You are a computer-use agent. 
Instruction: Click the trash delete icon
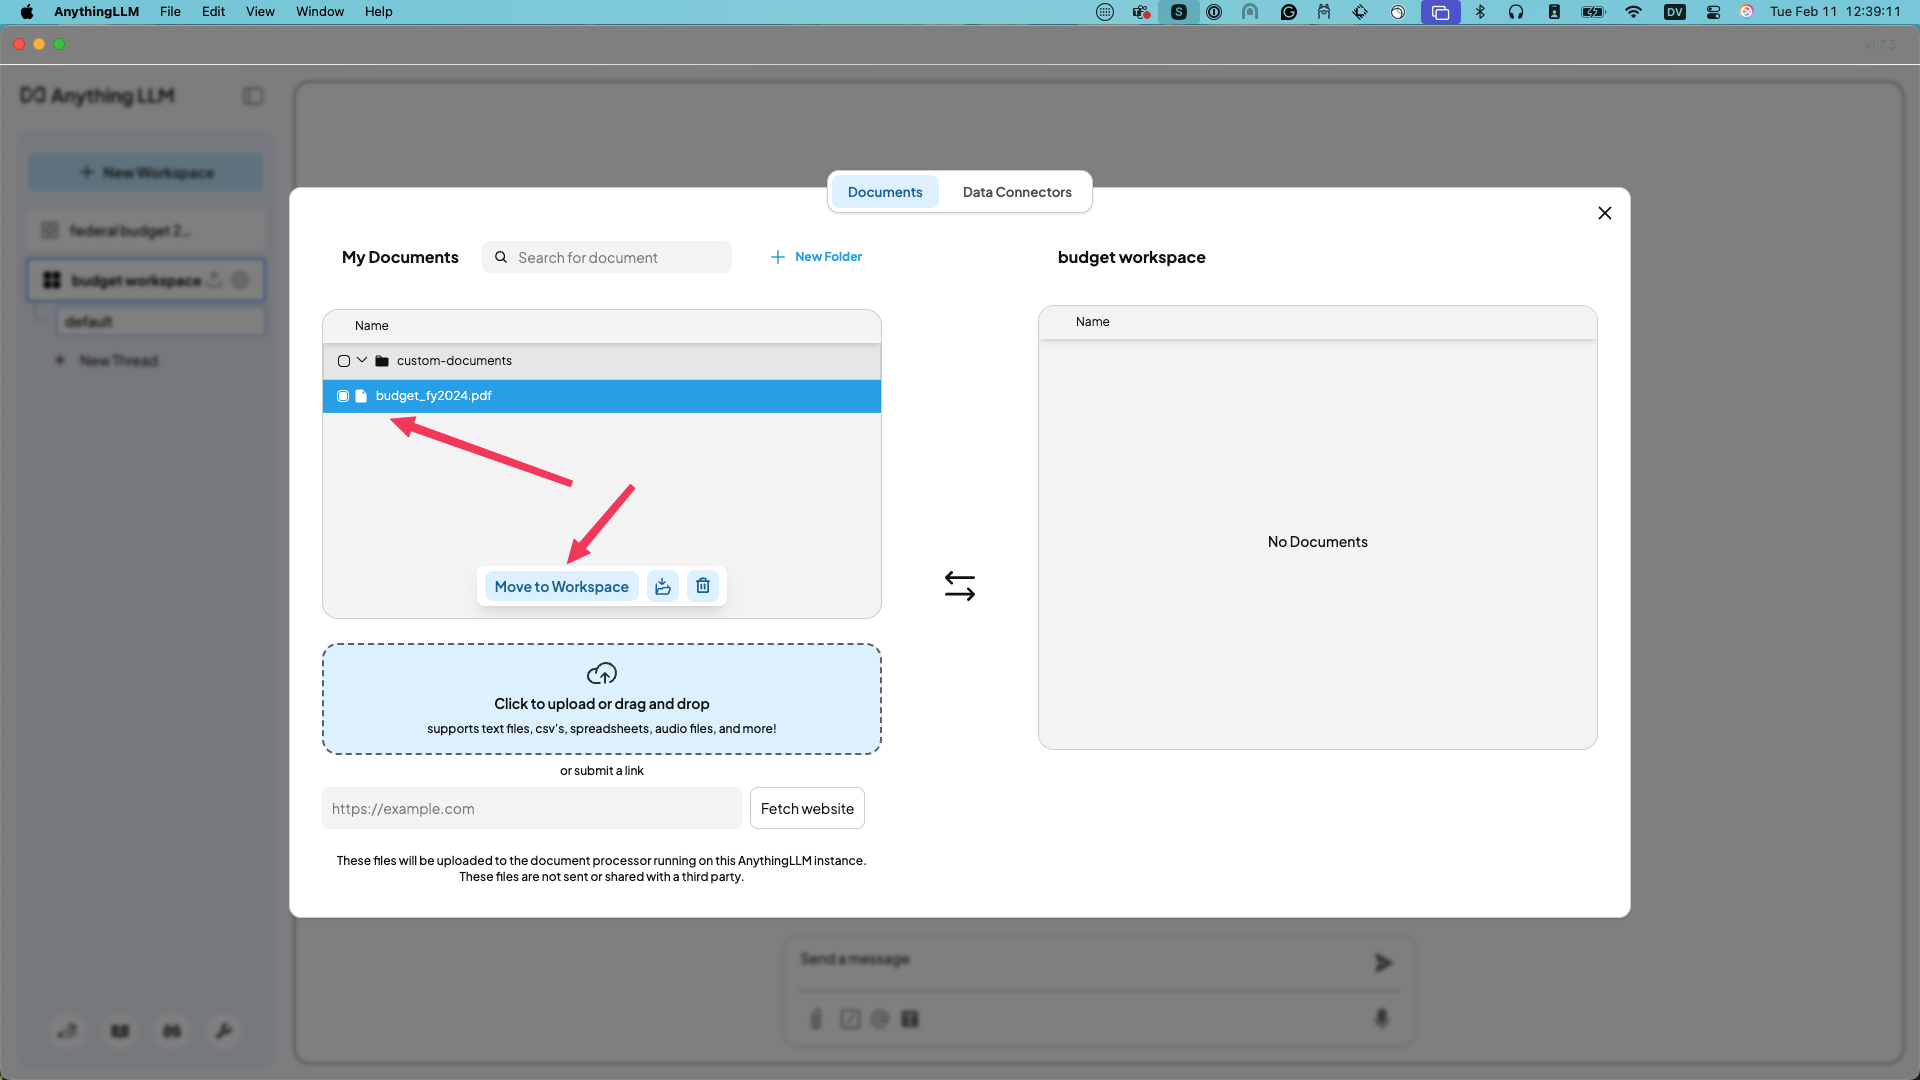pos(703,586)
